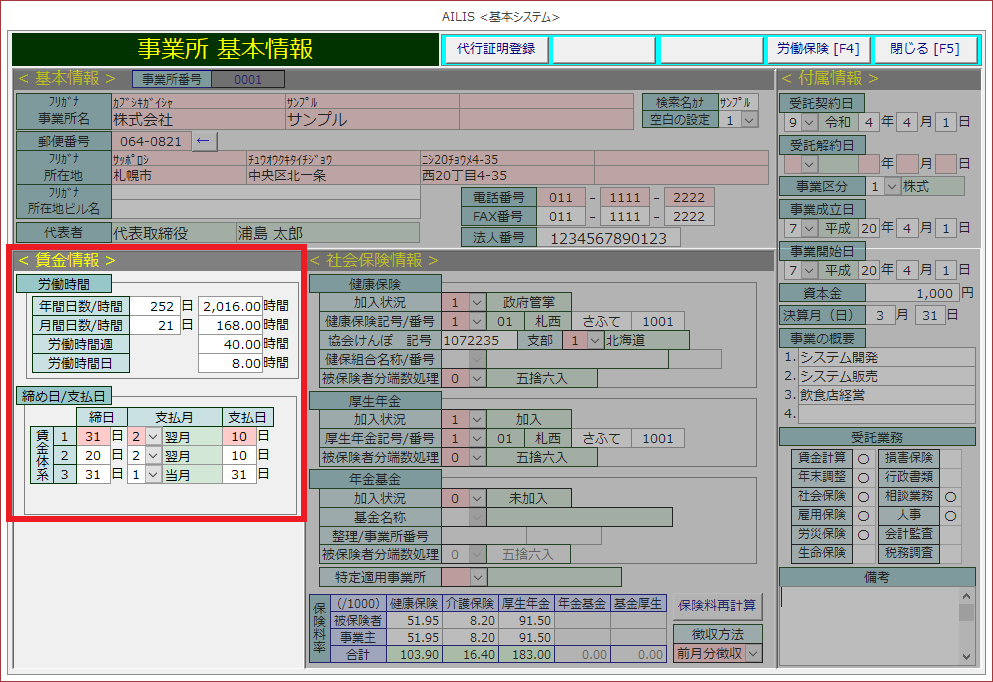Toggle the 賃金計算 circle mark

click(862, 458)
